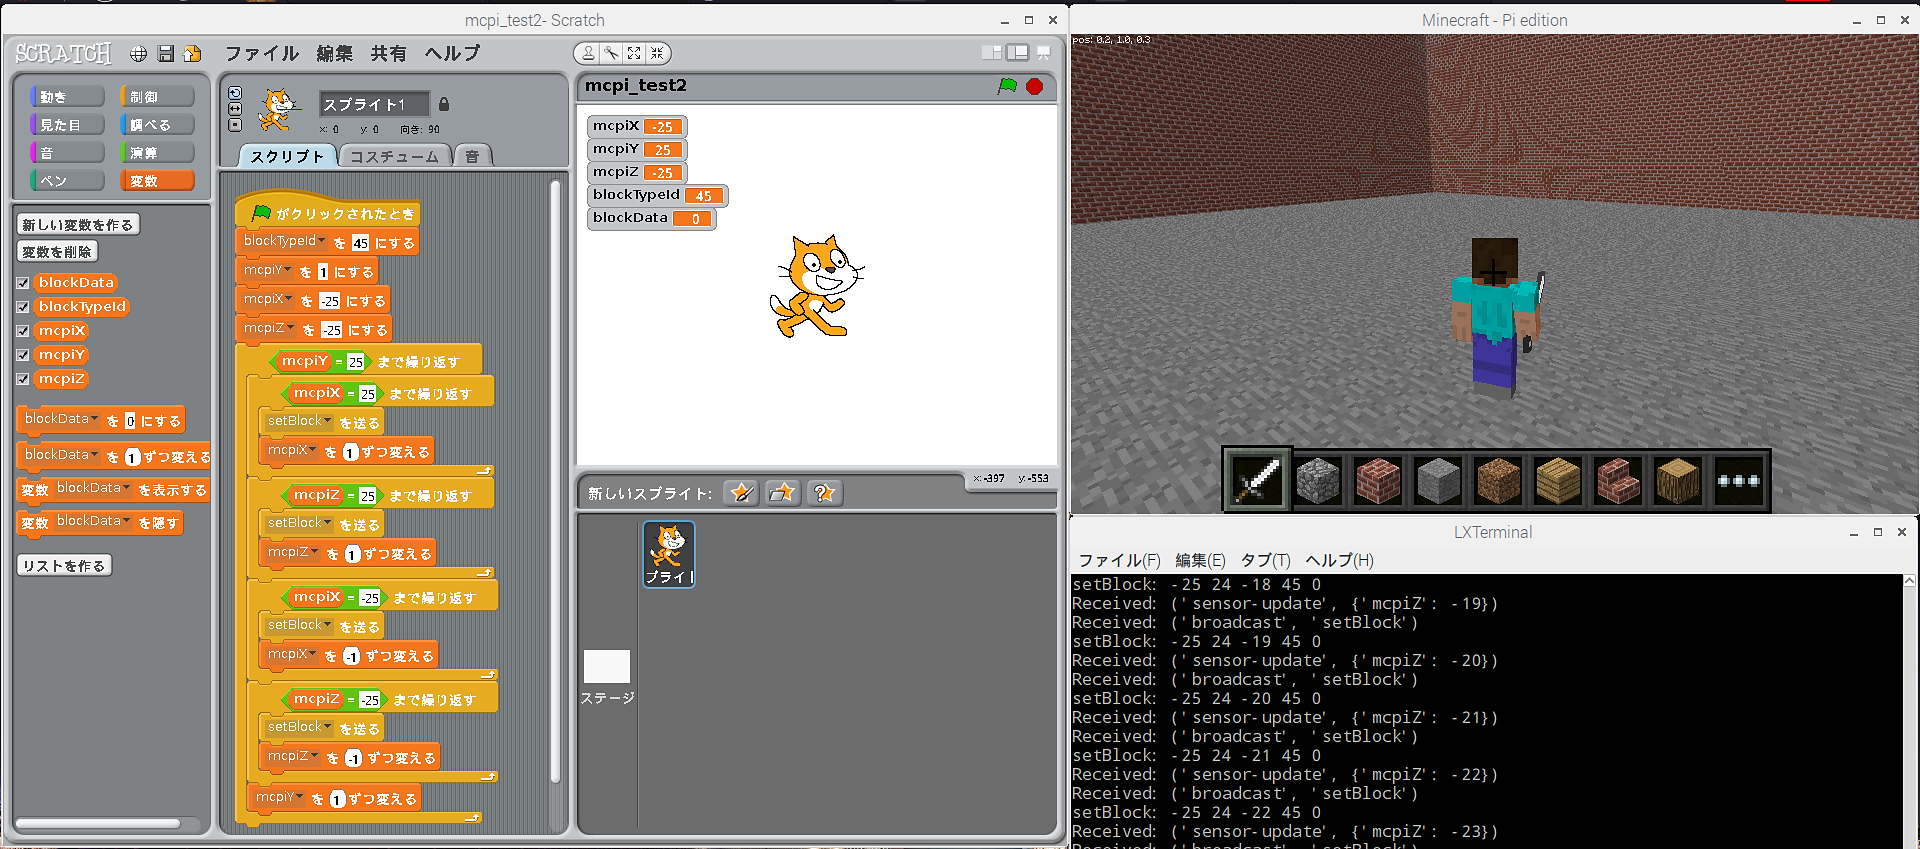Viewport: 1920px width, 849px height.
Task: Set sprite rotation style to can rotate
Action: point(235,93)
